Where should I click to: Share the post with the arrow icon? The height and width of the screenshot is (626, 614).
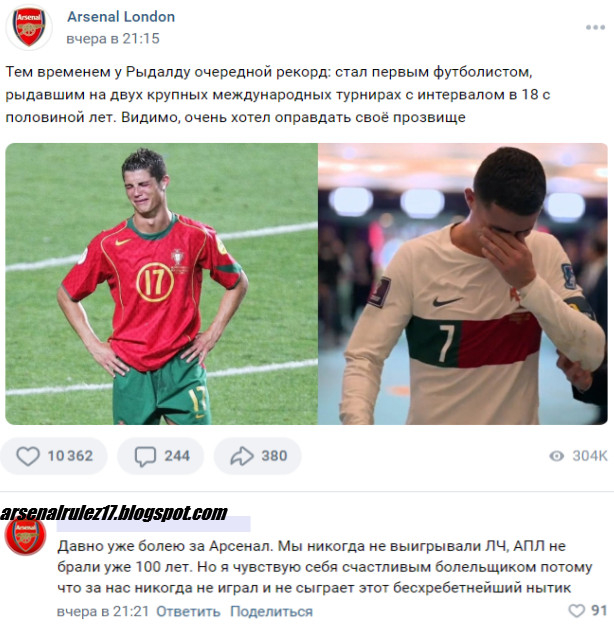click(242, 456)
